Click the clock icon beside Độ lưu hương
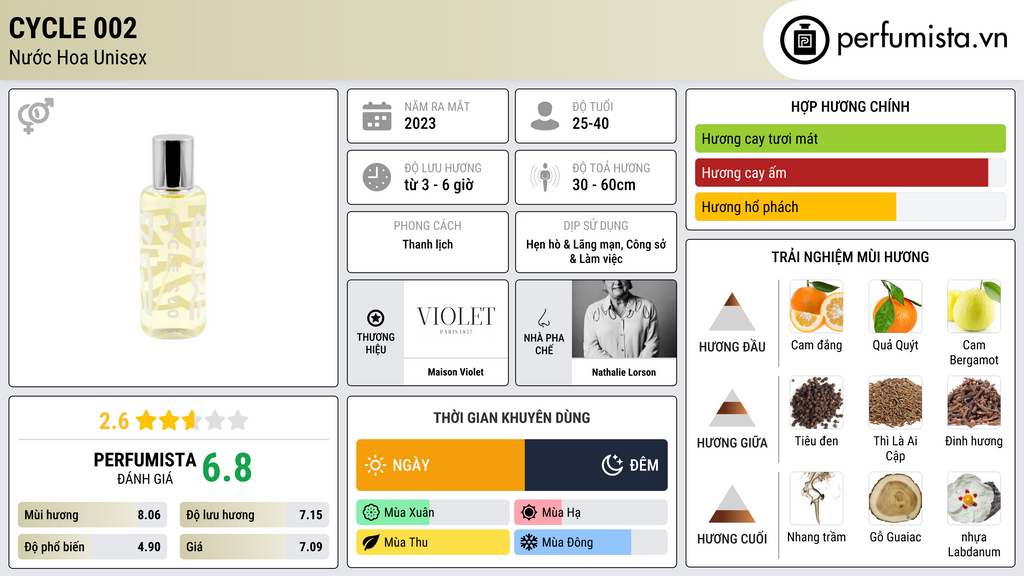 [x=377, y=177]
